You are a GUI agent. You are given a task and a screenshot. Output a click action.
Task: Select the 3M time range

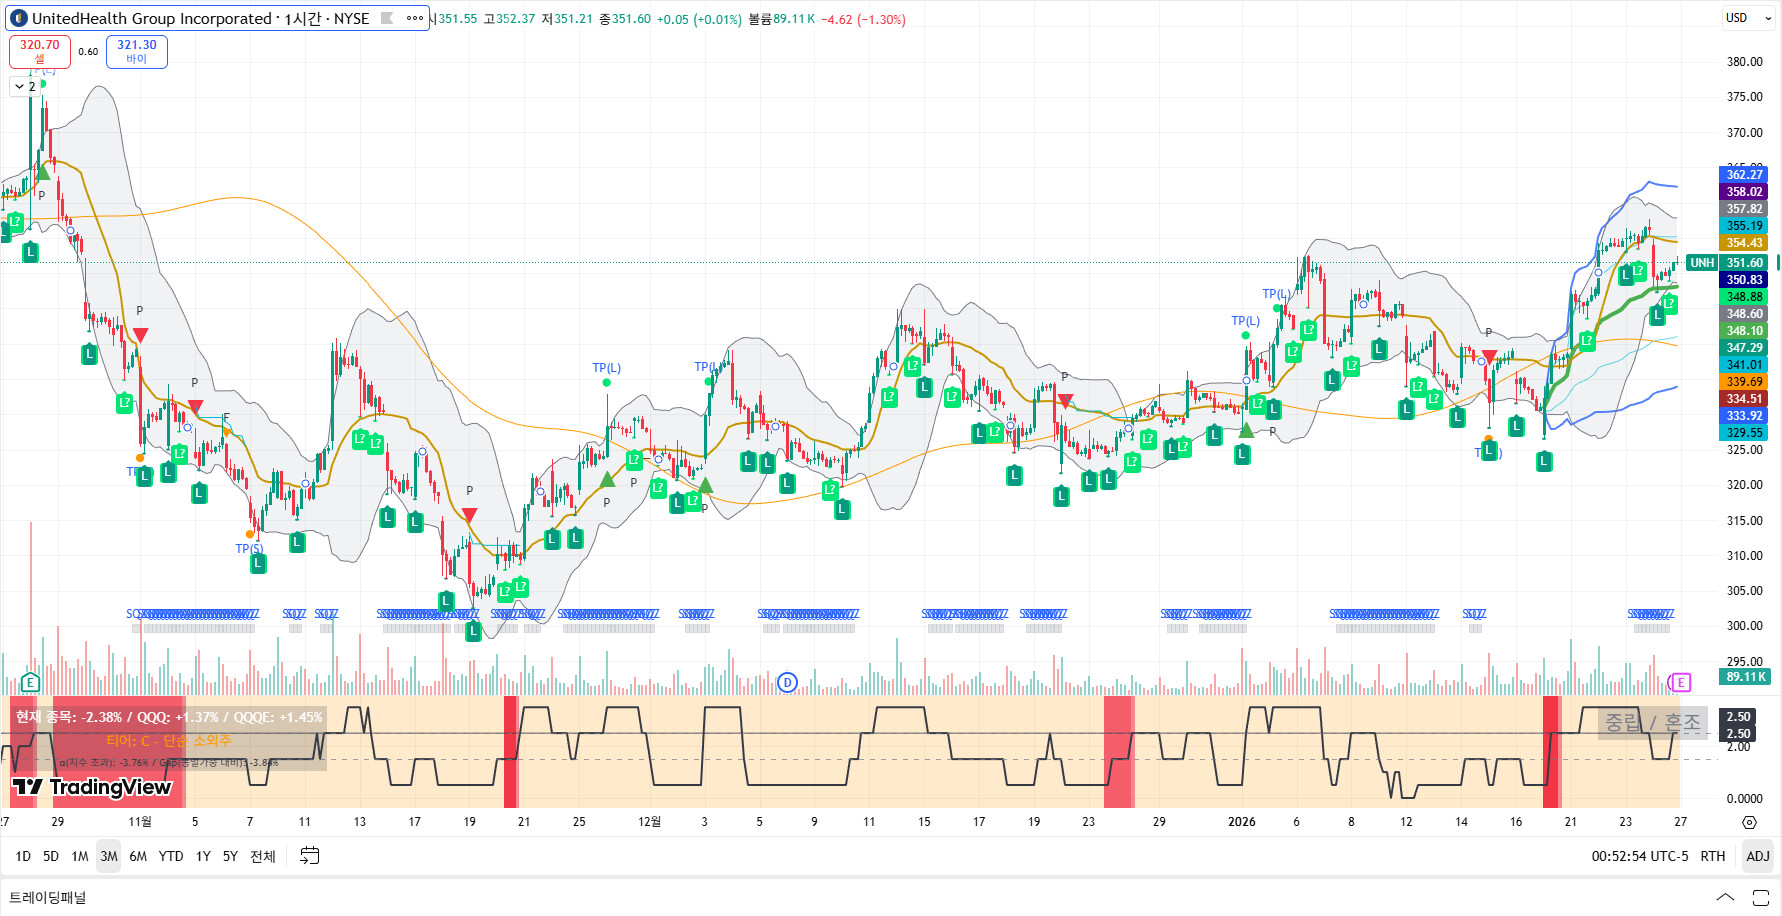point(109,856)
